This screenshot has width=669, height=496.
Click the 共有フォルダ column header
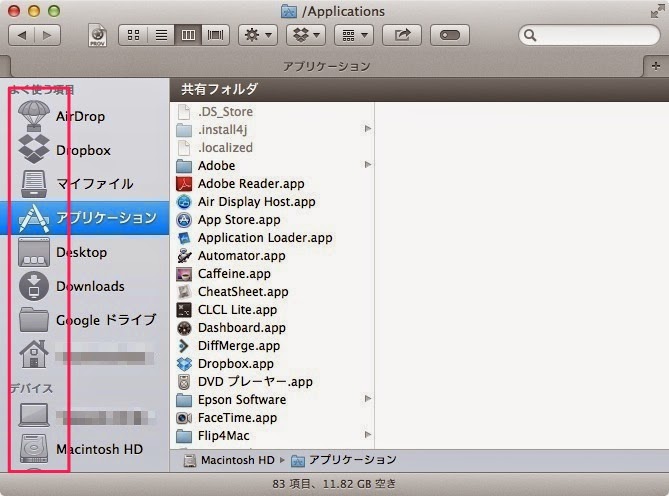[419, 89]
